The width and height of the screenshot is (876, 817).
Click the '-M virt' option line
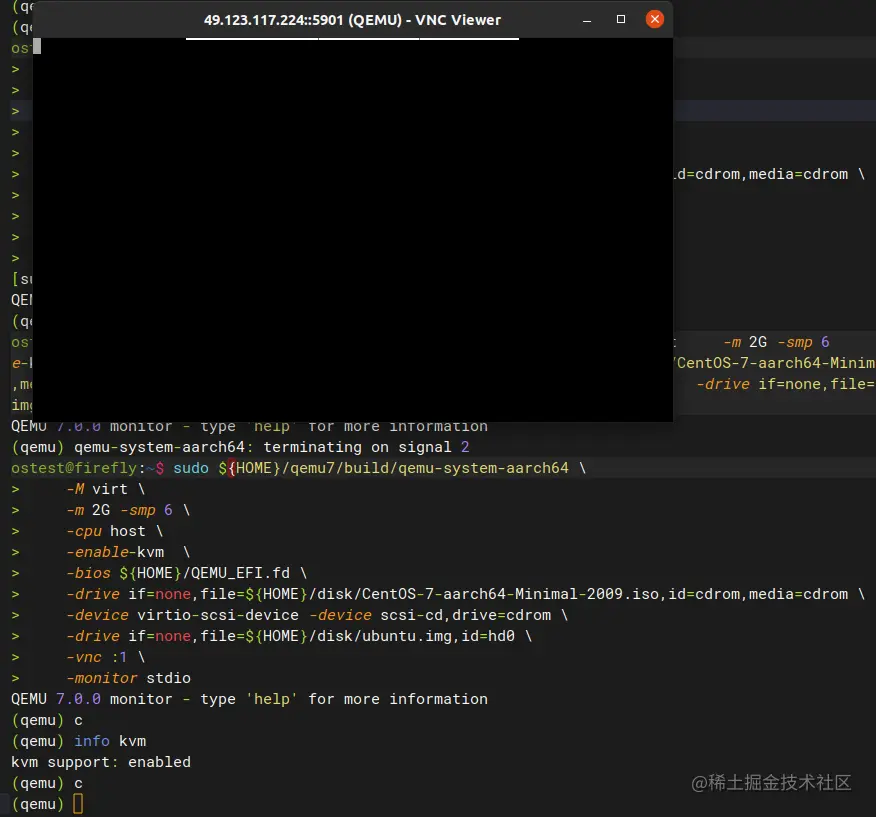(106, 489)
